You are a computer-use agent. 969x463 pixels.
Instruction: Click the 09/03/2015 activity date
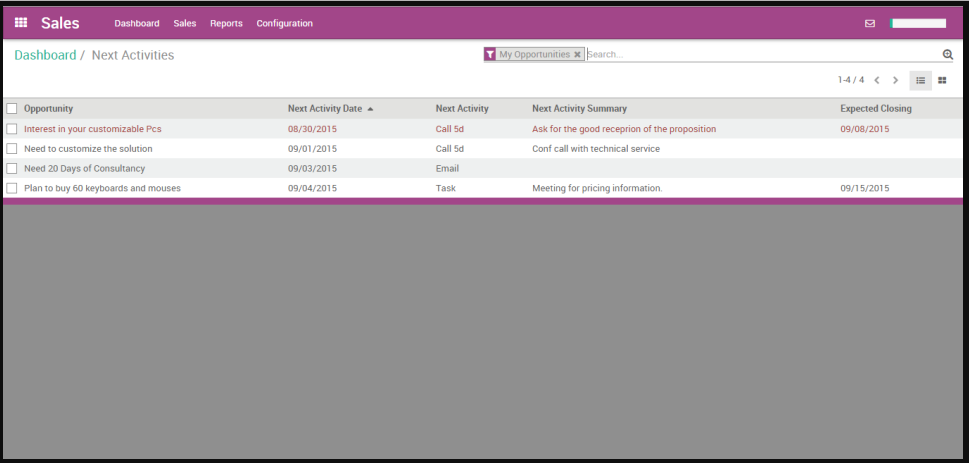(x=312, y=168)
